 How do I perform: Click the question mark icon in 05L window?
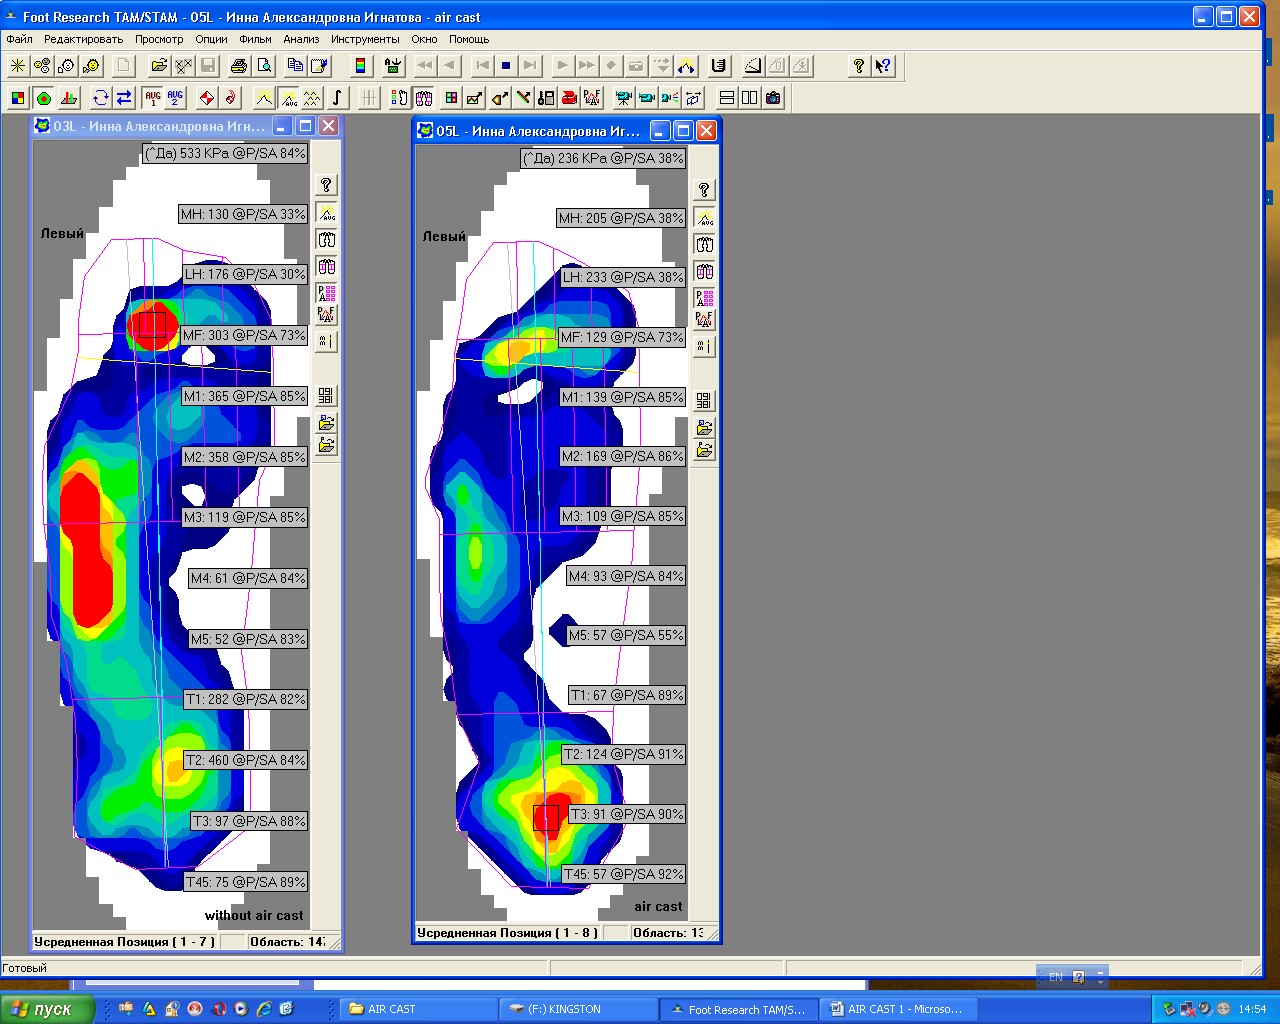[x=704, y=190]
